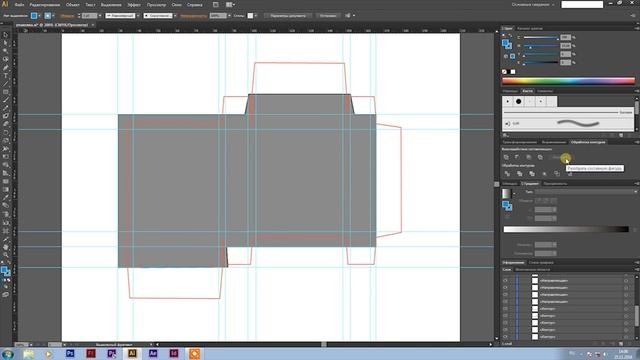Screen dimensions: 640x360
Task: Click the Cyan (C) color slider
Action: point(541,38)
